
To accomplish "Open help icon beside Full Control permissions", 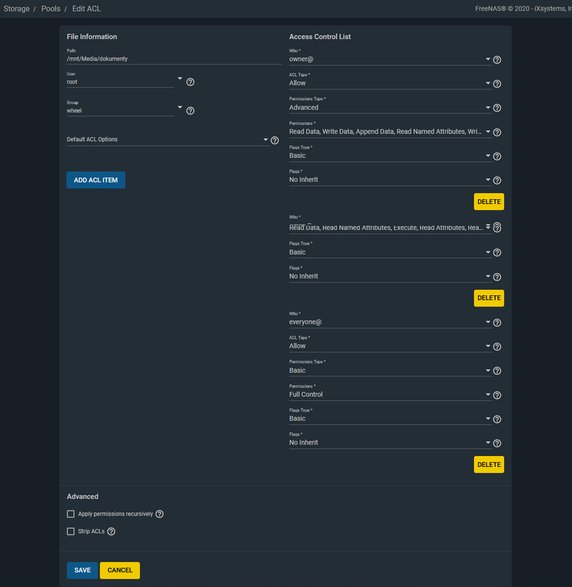I will click(497, 395).
